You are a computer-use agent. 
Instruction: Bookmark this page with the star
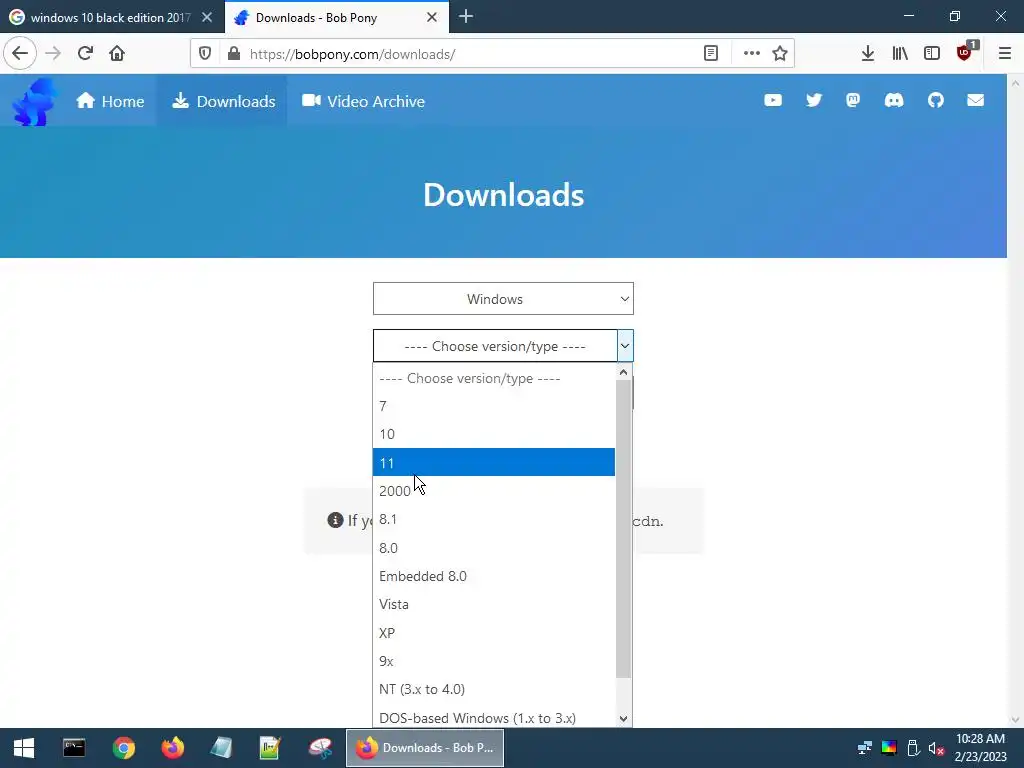coord(780,54)
